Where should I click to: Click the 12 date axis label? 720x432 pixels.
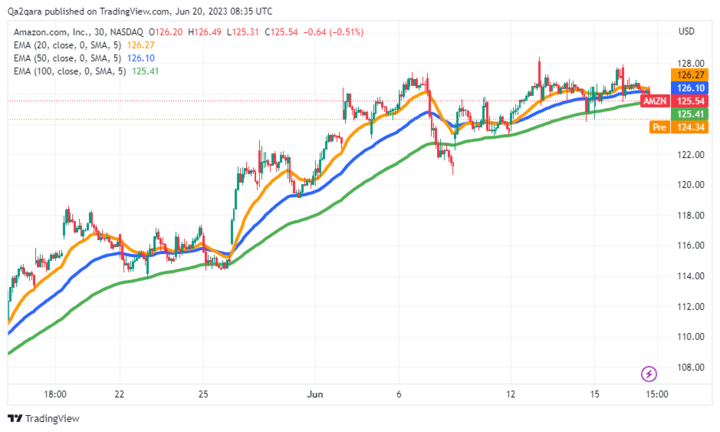tap(511, 394)
